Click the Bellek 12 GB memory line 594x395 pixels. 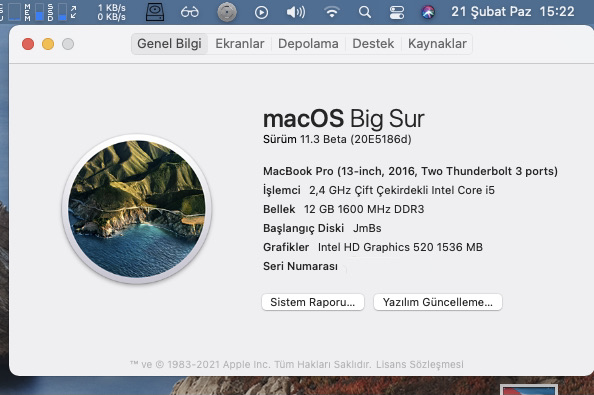[344, 209]
